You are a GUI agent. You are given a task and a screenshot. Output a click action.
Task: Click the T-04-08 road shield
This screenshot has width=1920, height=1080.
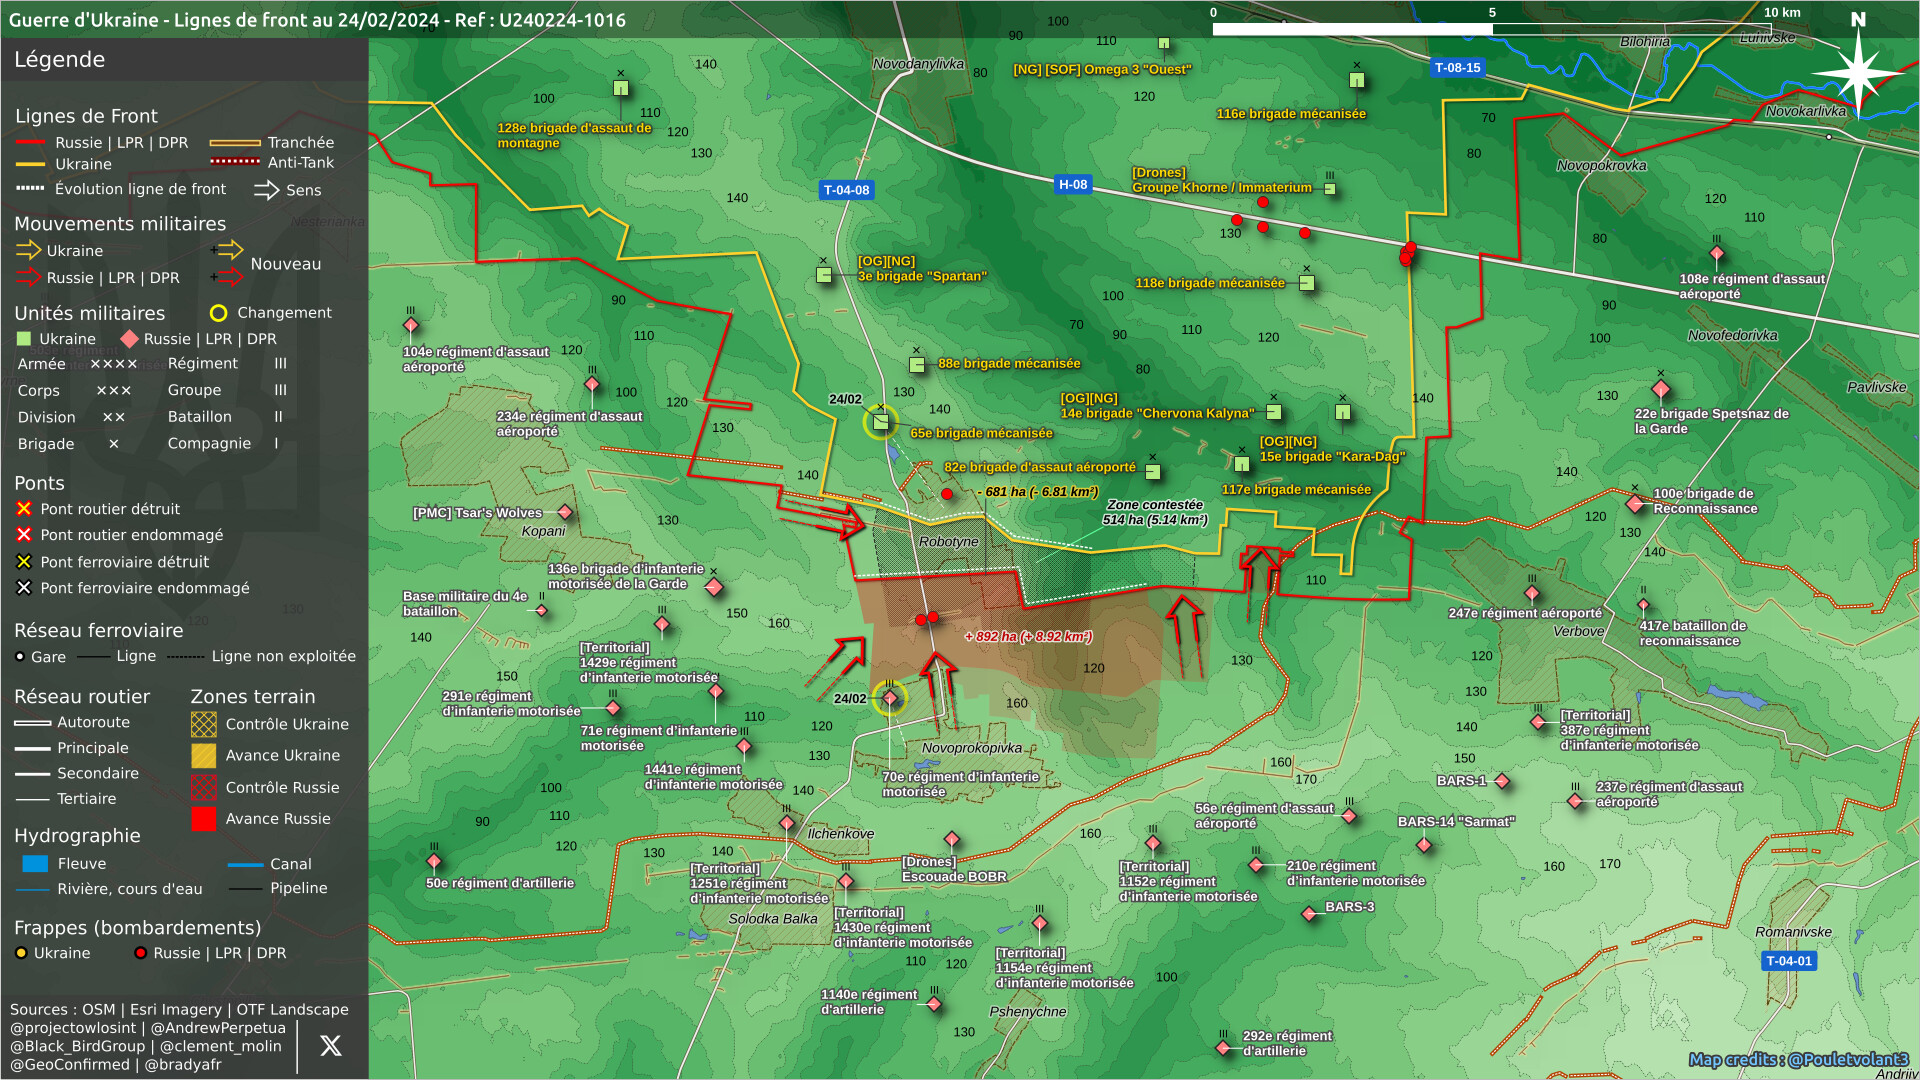846,190
